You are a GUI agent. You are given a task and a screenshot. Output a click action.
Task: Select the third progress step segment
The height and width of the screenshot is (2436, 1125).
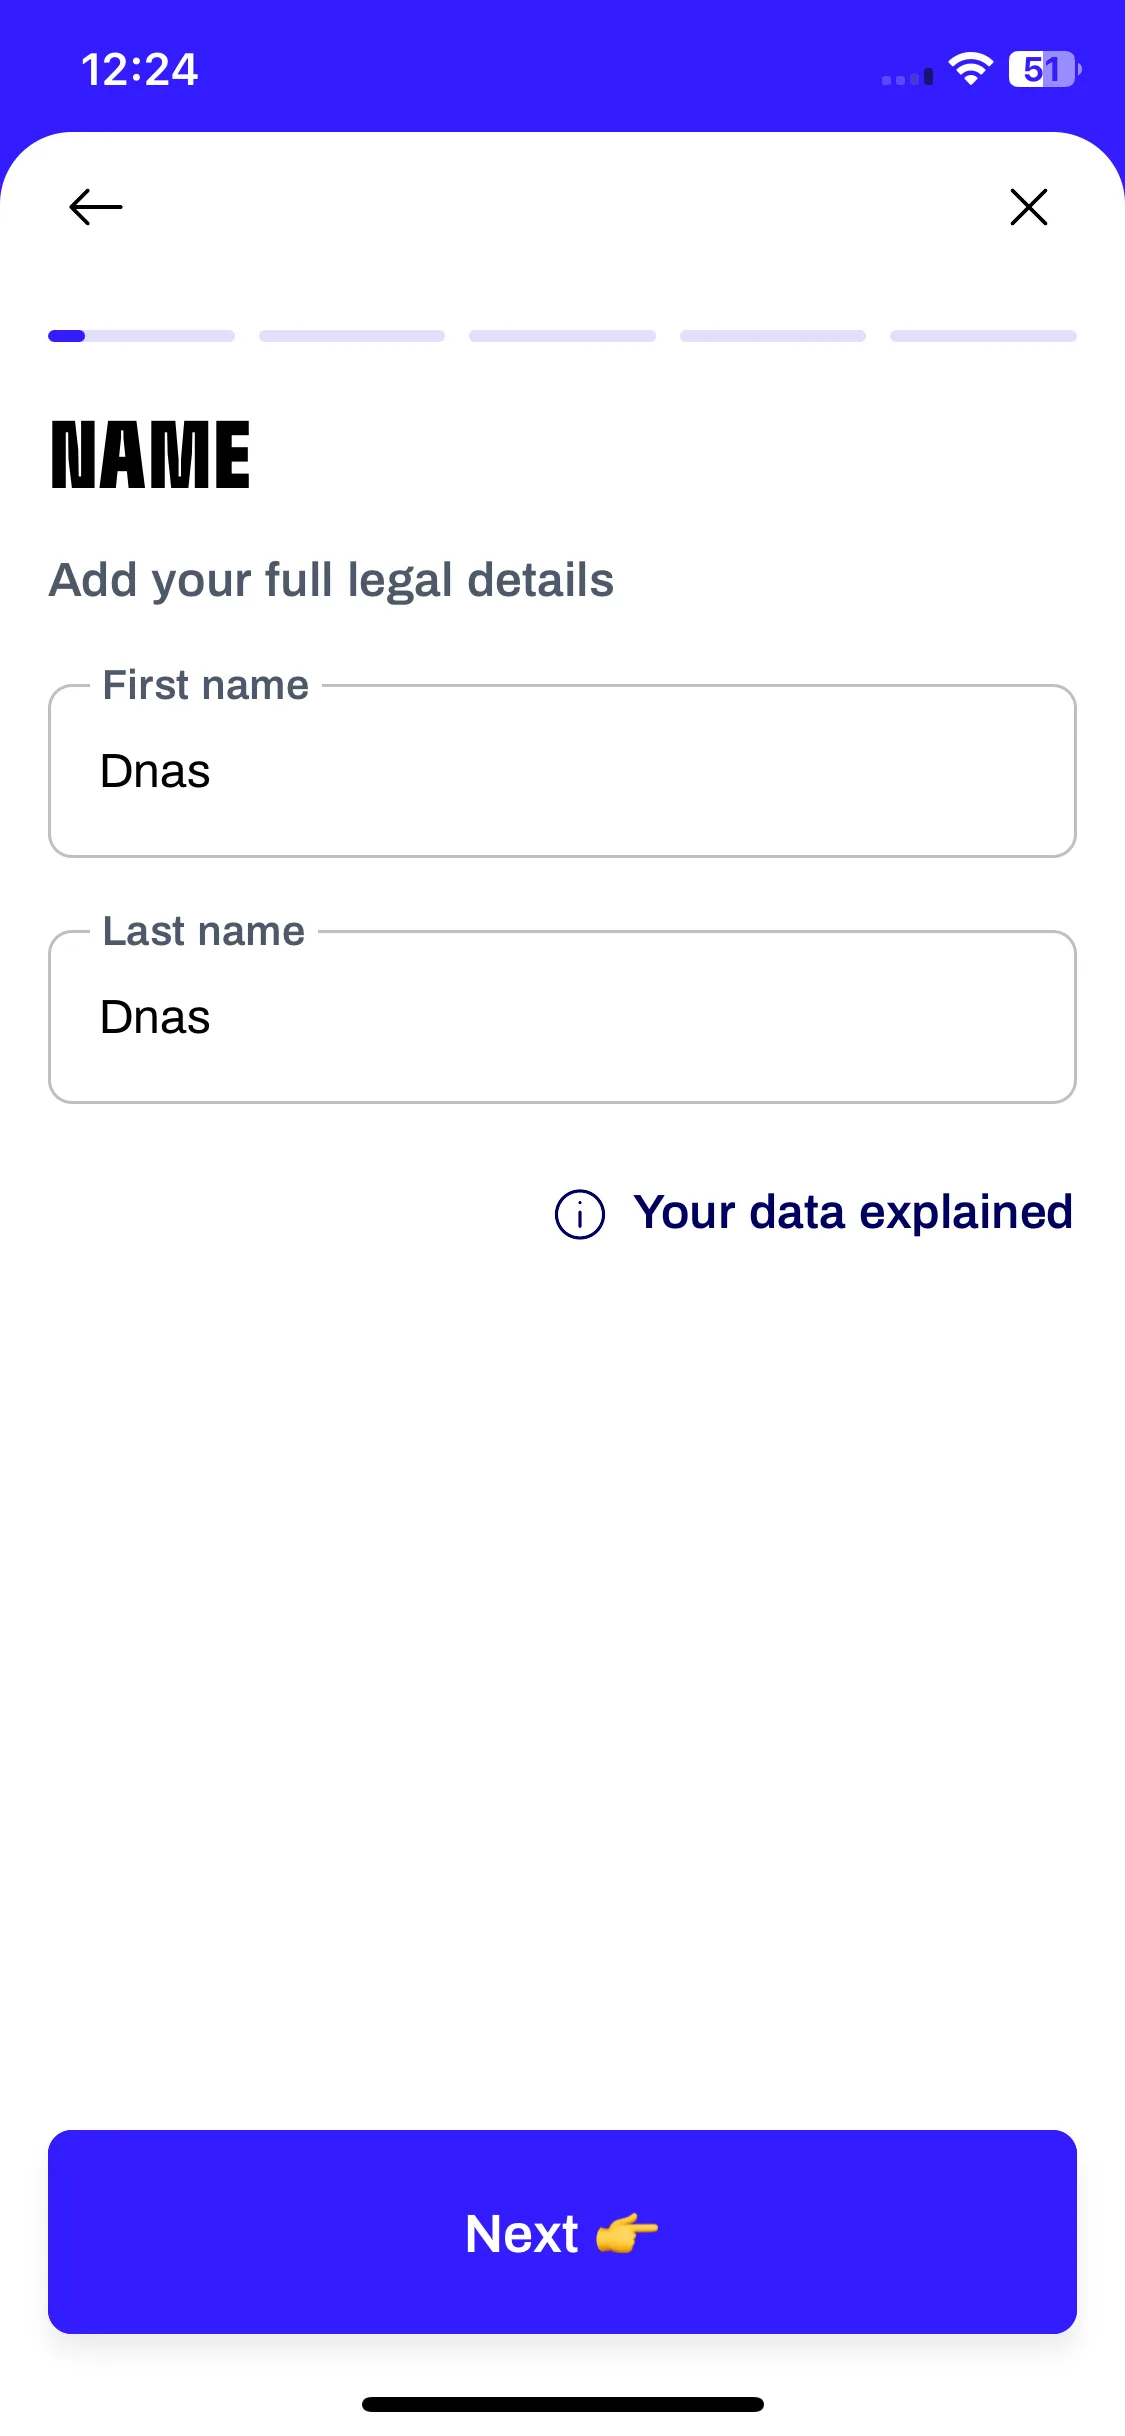[x=562, y=336]
